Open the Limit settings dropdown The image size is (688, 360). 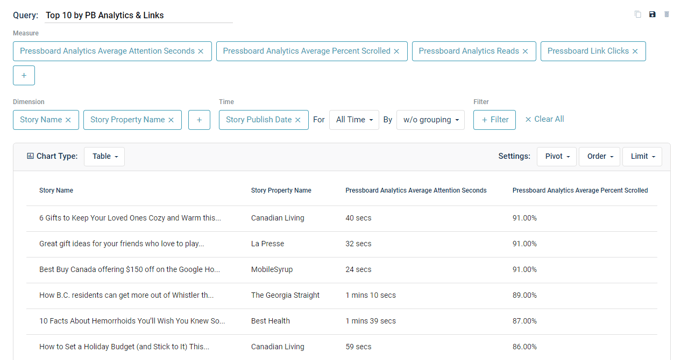tap(642, 156)
